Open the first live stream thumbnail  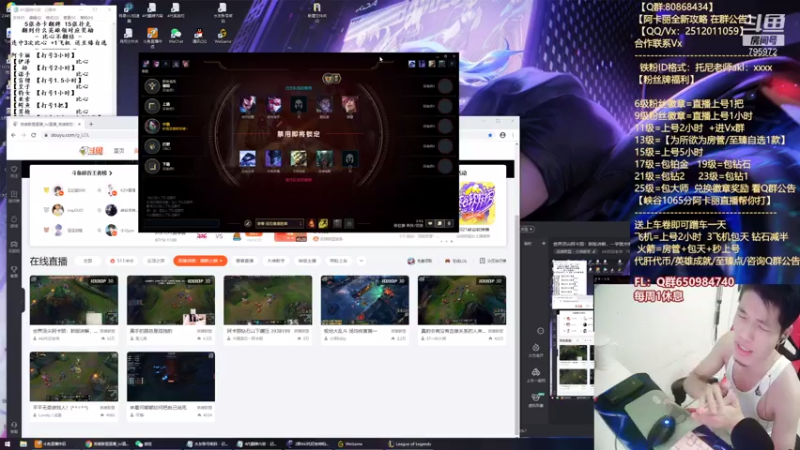[x=74, y=300]
